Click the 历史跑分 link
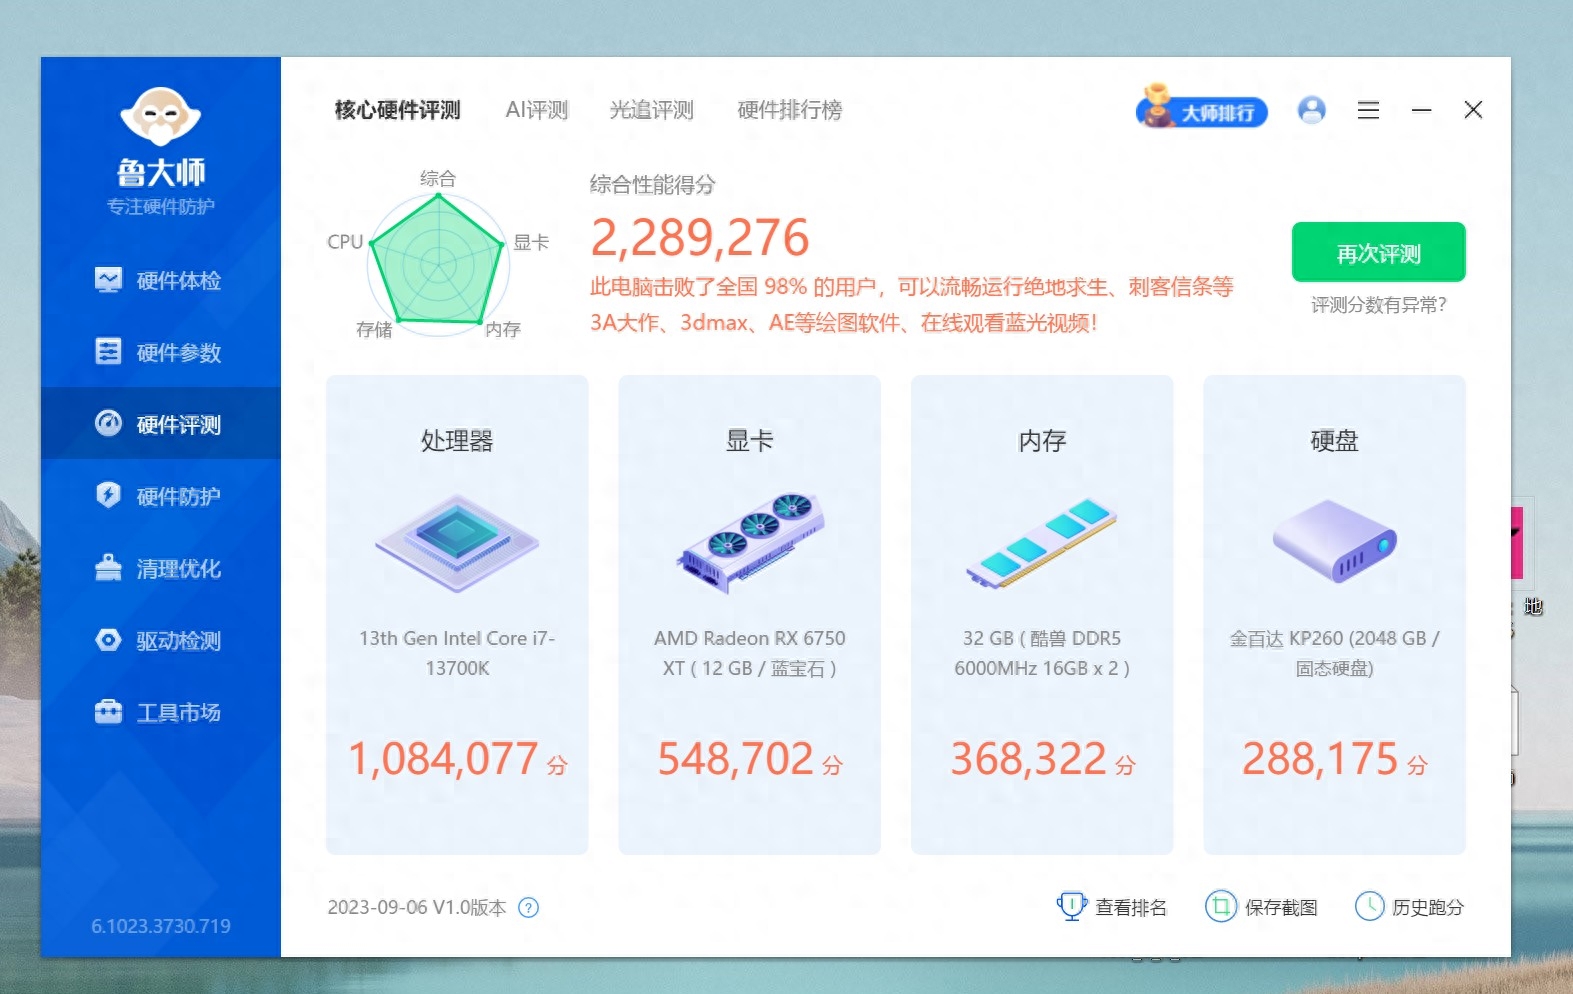This screenshot has width=1573, height=994. pos(1409,907)
